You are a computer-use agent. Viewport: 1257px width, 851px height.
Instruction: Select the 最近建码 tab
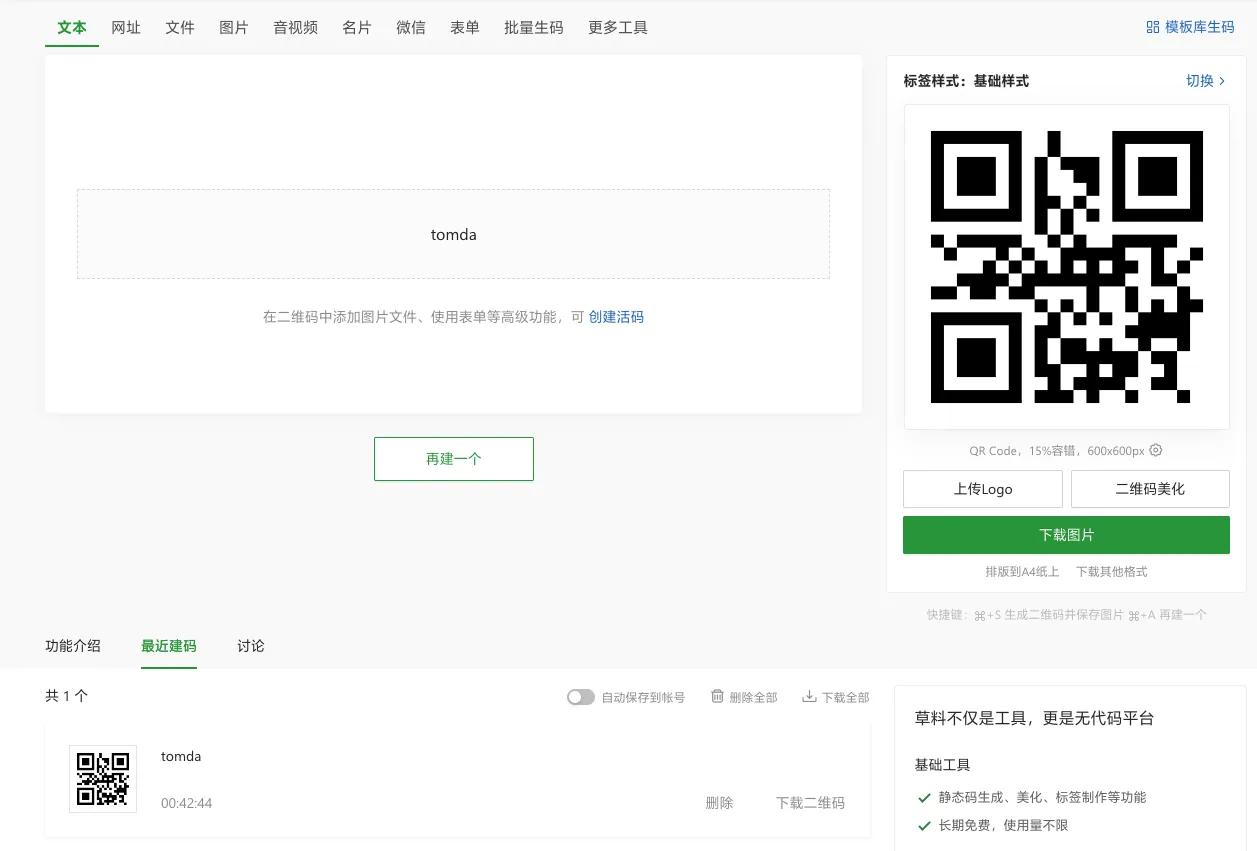coord(169,646)
